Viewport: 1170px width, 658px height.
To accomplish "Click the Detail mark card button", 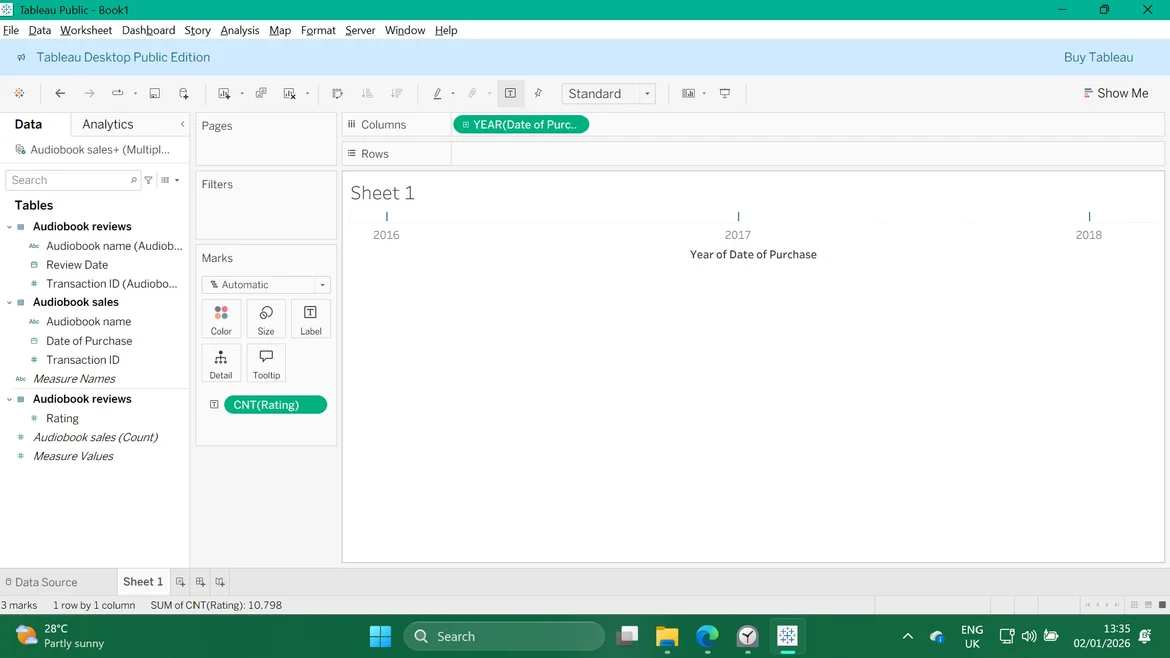I will (x=221, y=363).
